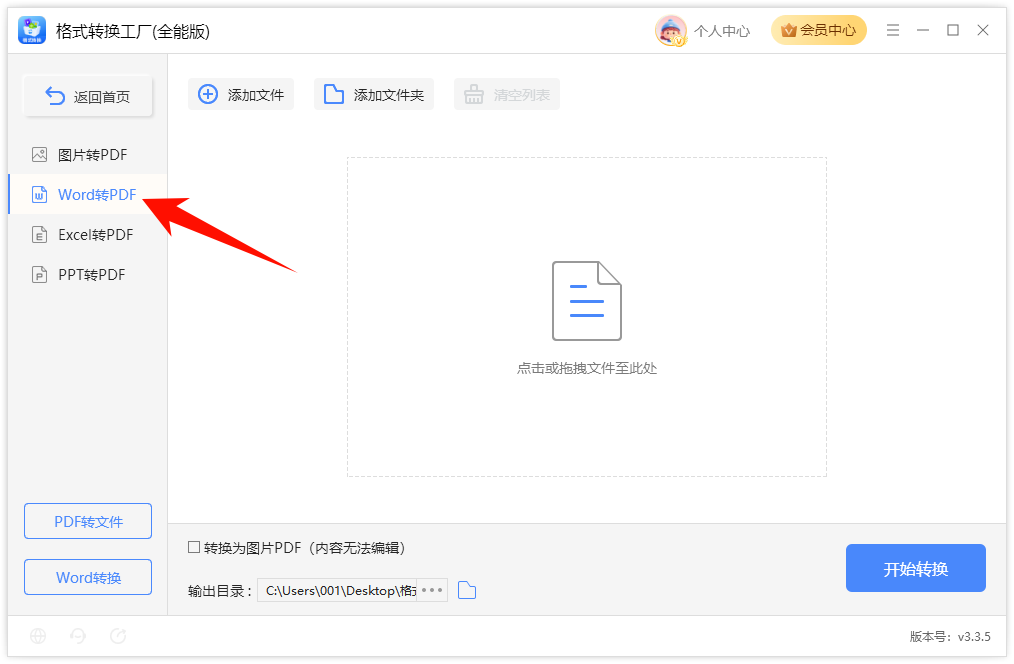Click the output directory path field
Image resolution: width=1014 pixels, height=664 pixels.
pyautogui.click(x=338, y=590)
